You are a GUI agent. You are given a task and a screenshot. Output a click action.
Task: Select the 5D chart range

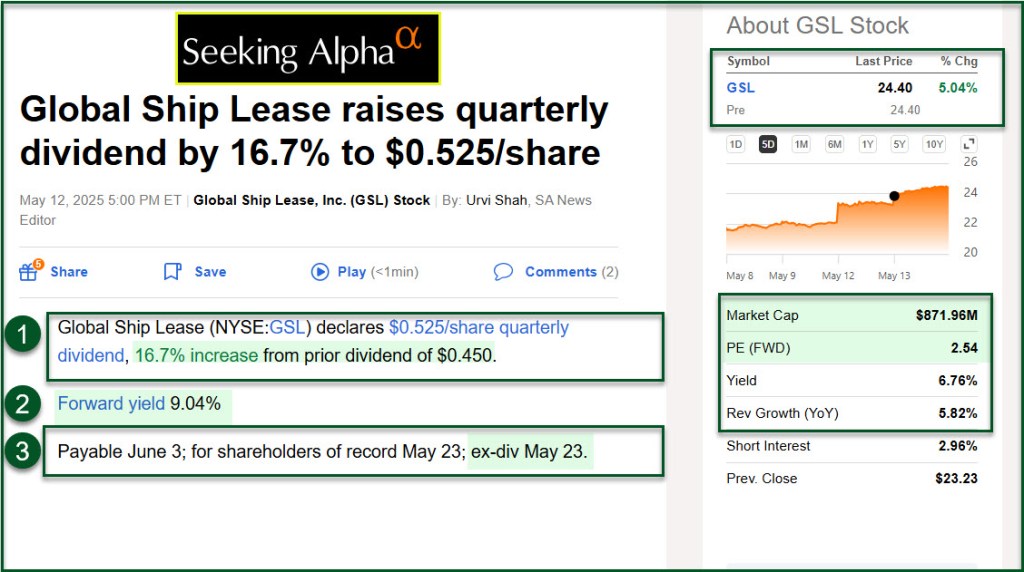point(768,144)
